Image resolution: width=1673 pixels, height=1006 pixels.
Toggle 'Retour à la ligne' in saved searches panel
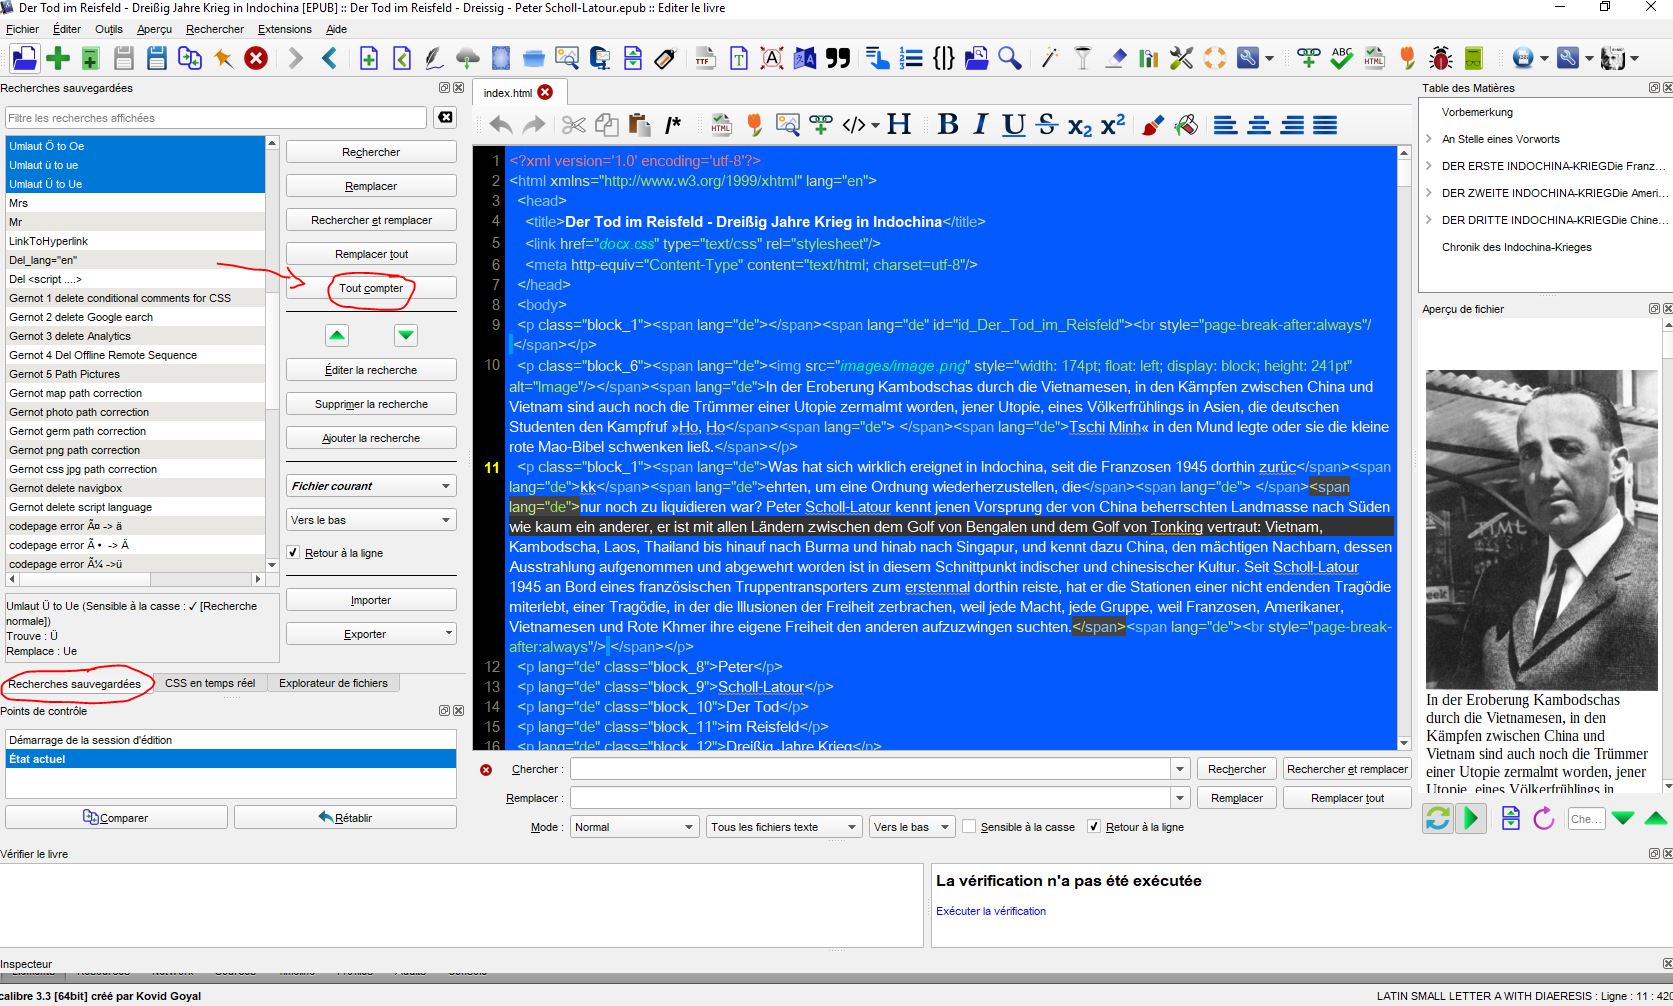pyautogui.click(x=293, y=553)
